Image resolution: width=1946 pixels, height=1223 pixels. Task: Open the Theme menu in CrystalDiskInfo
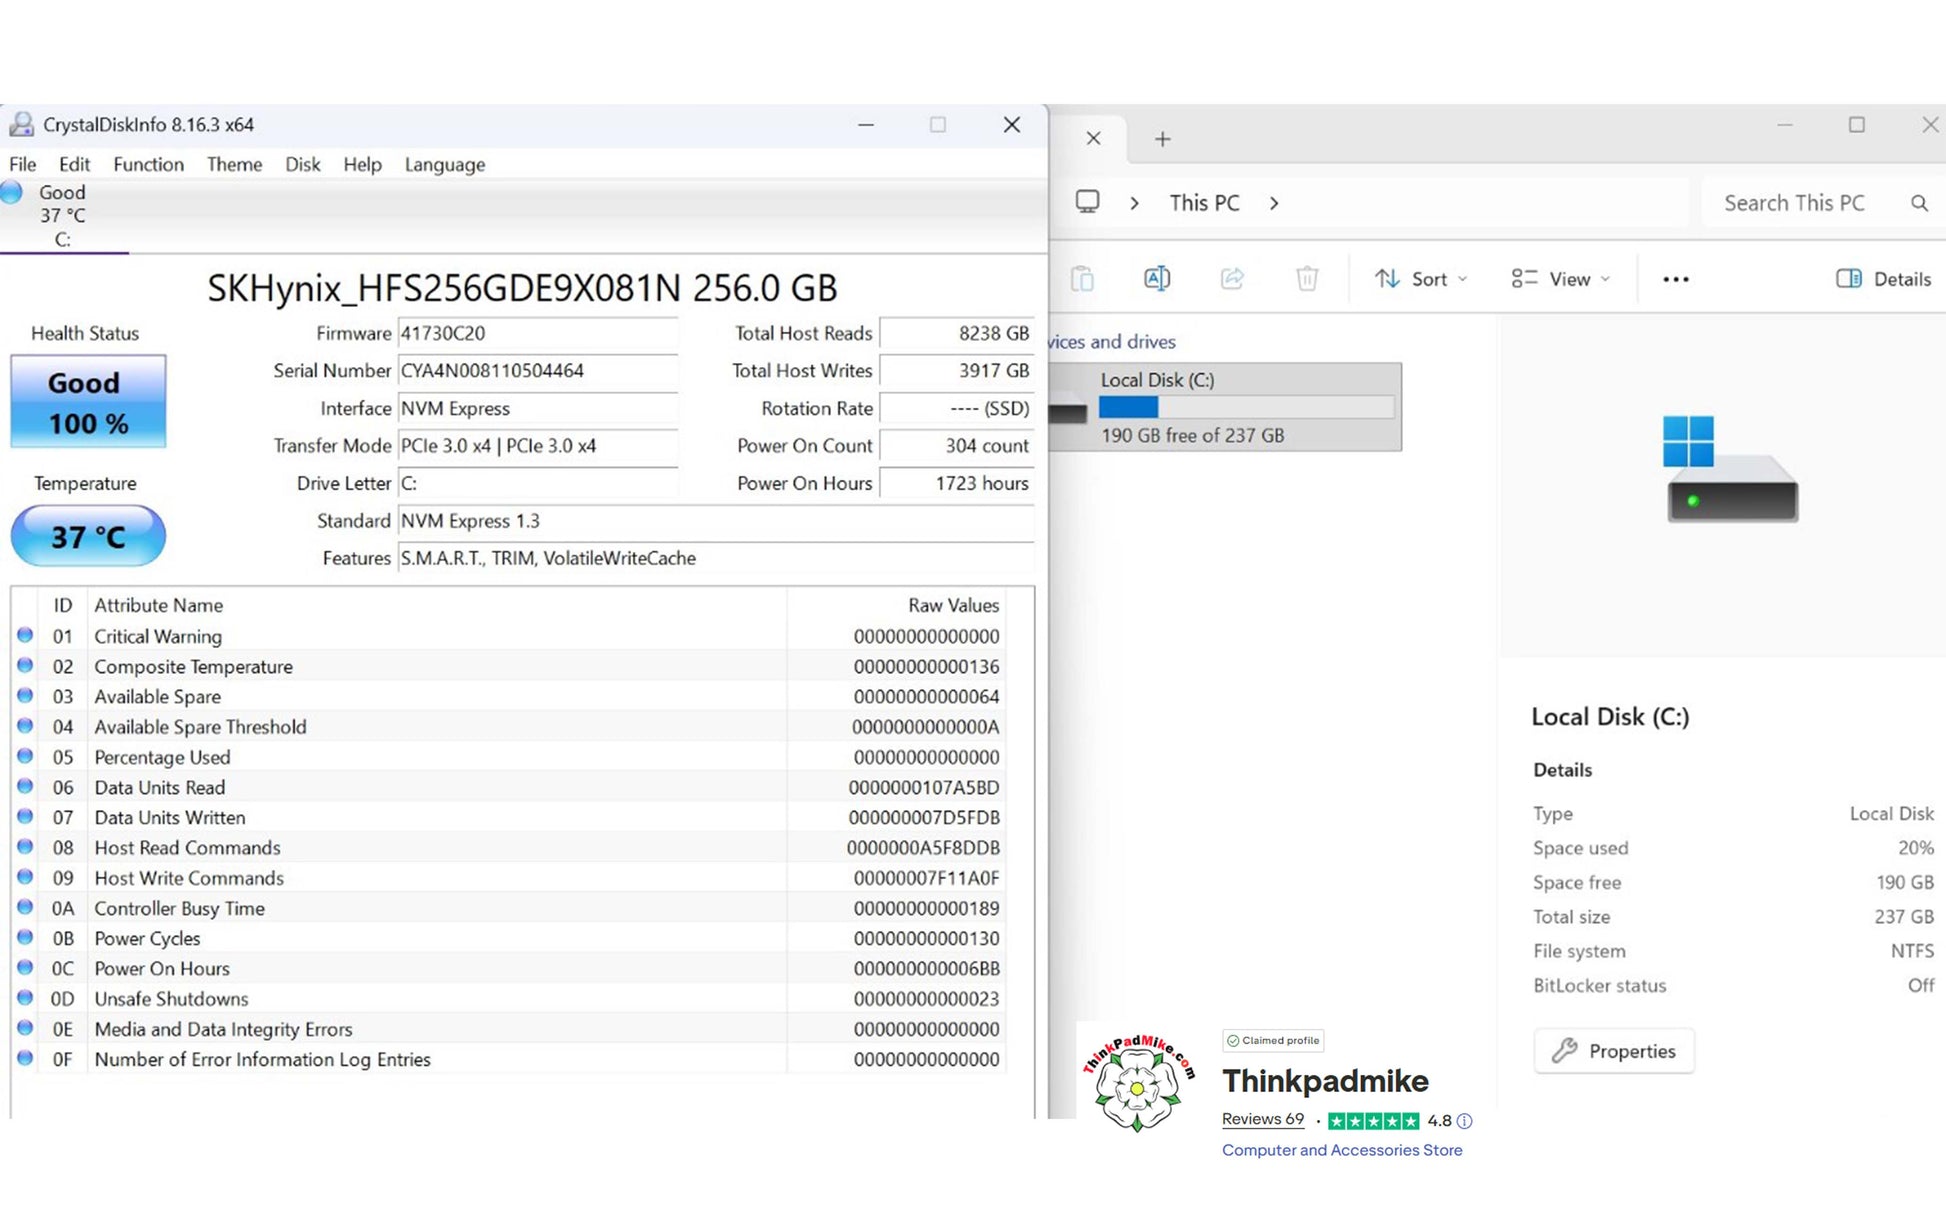pos(234,164)
